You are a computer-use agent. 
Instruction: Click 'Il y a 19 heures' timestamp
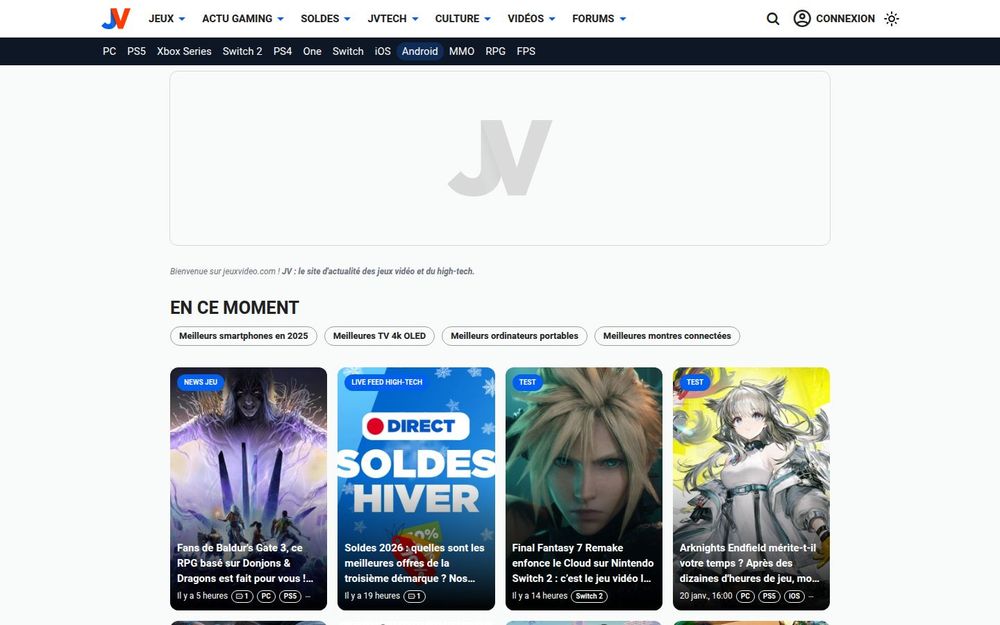(x=372, y=596)
